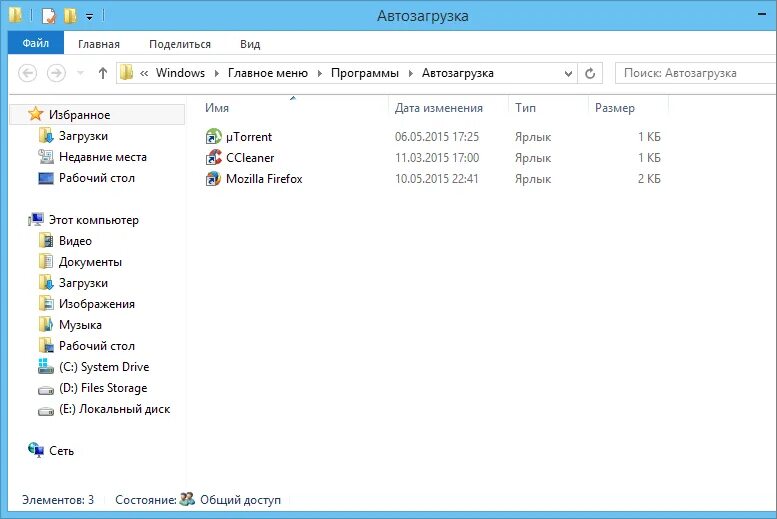Click Главное меню in the breadcrumb path

268,73
